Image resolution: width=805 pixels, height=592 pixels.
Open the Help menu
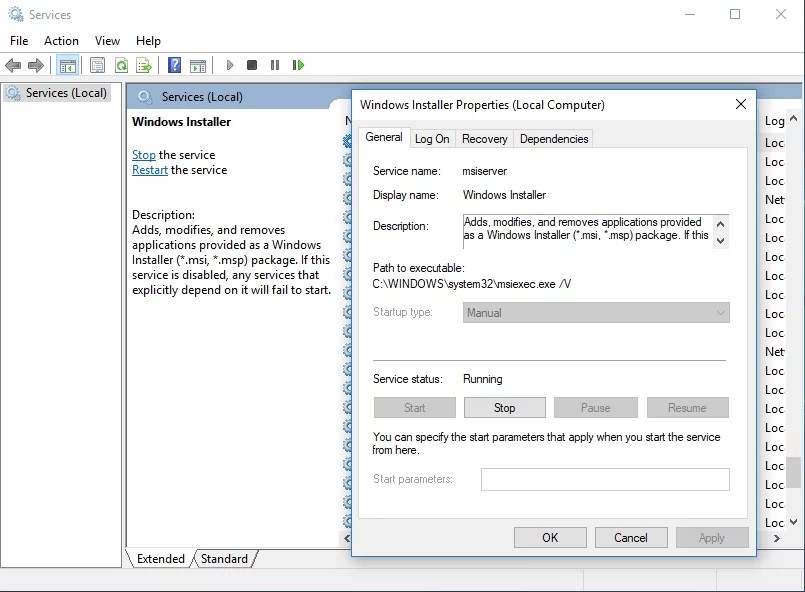click(x=148, y=41)
